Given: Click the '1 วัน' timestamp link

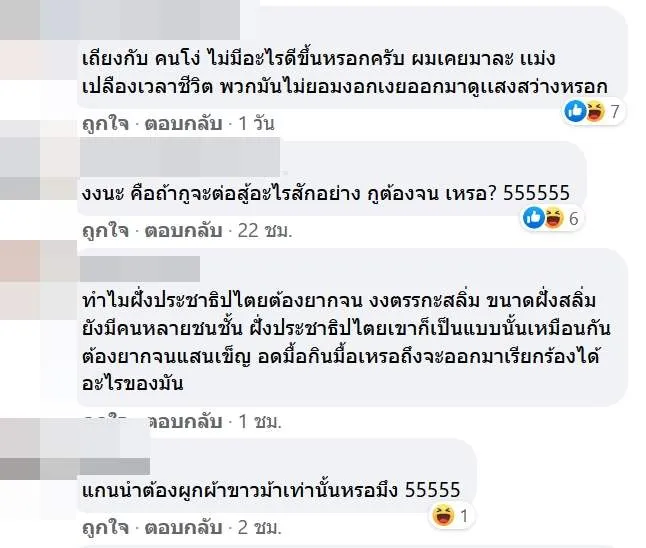Looking at the screenshot, I should coord(256,124).
